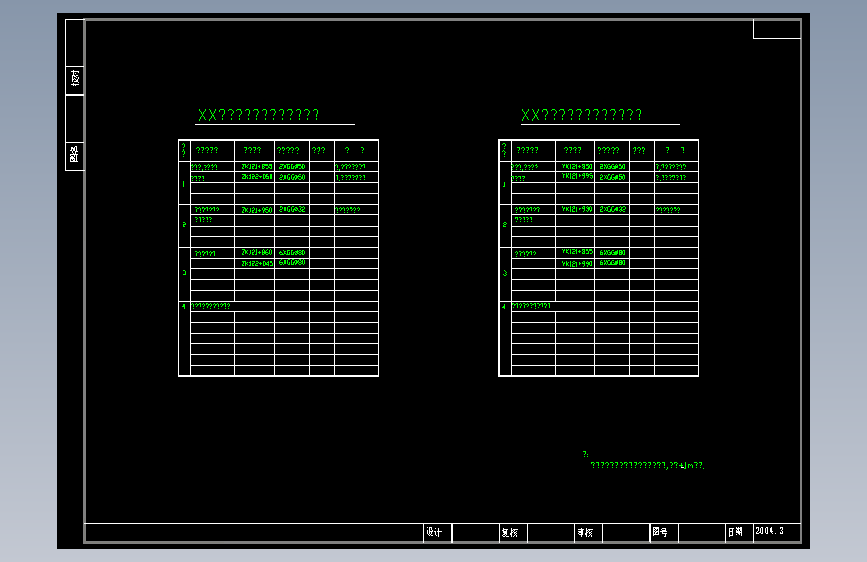
Task: Click the date value 2004.3
Action: click(769, 530)
